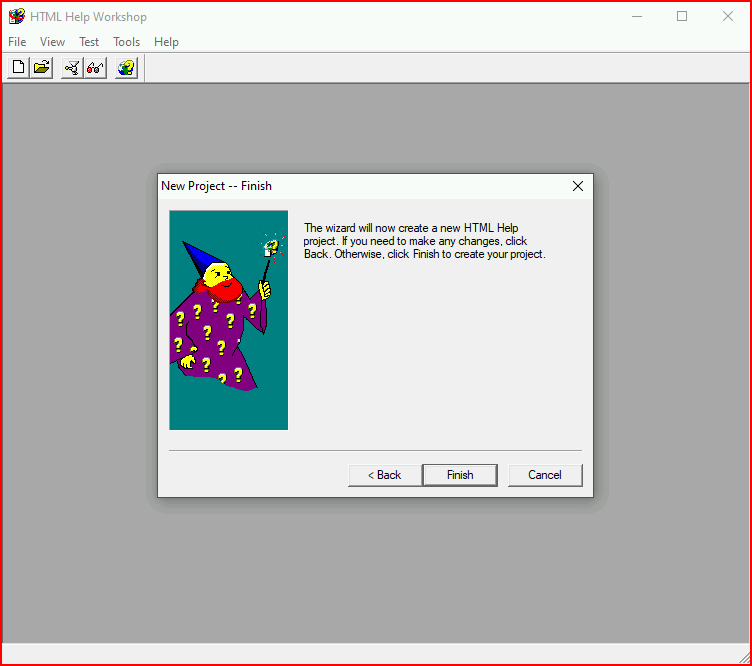The height and width of the screenshot is (666, 752).
Task: Click the View compiled file glasses icon
Action: (95, 68)
